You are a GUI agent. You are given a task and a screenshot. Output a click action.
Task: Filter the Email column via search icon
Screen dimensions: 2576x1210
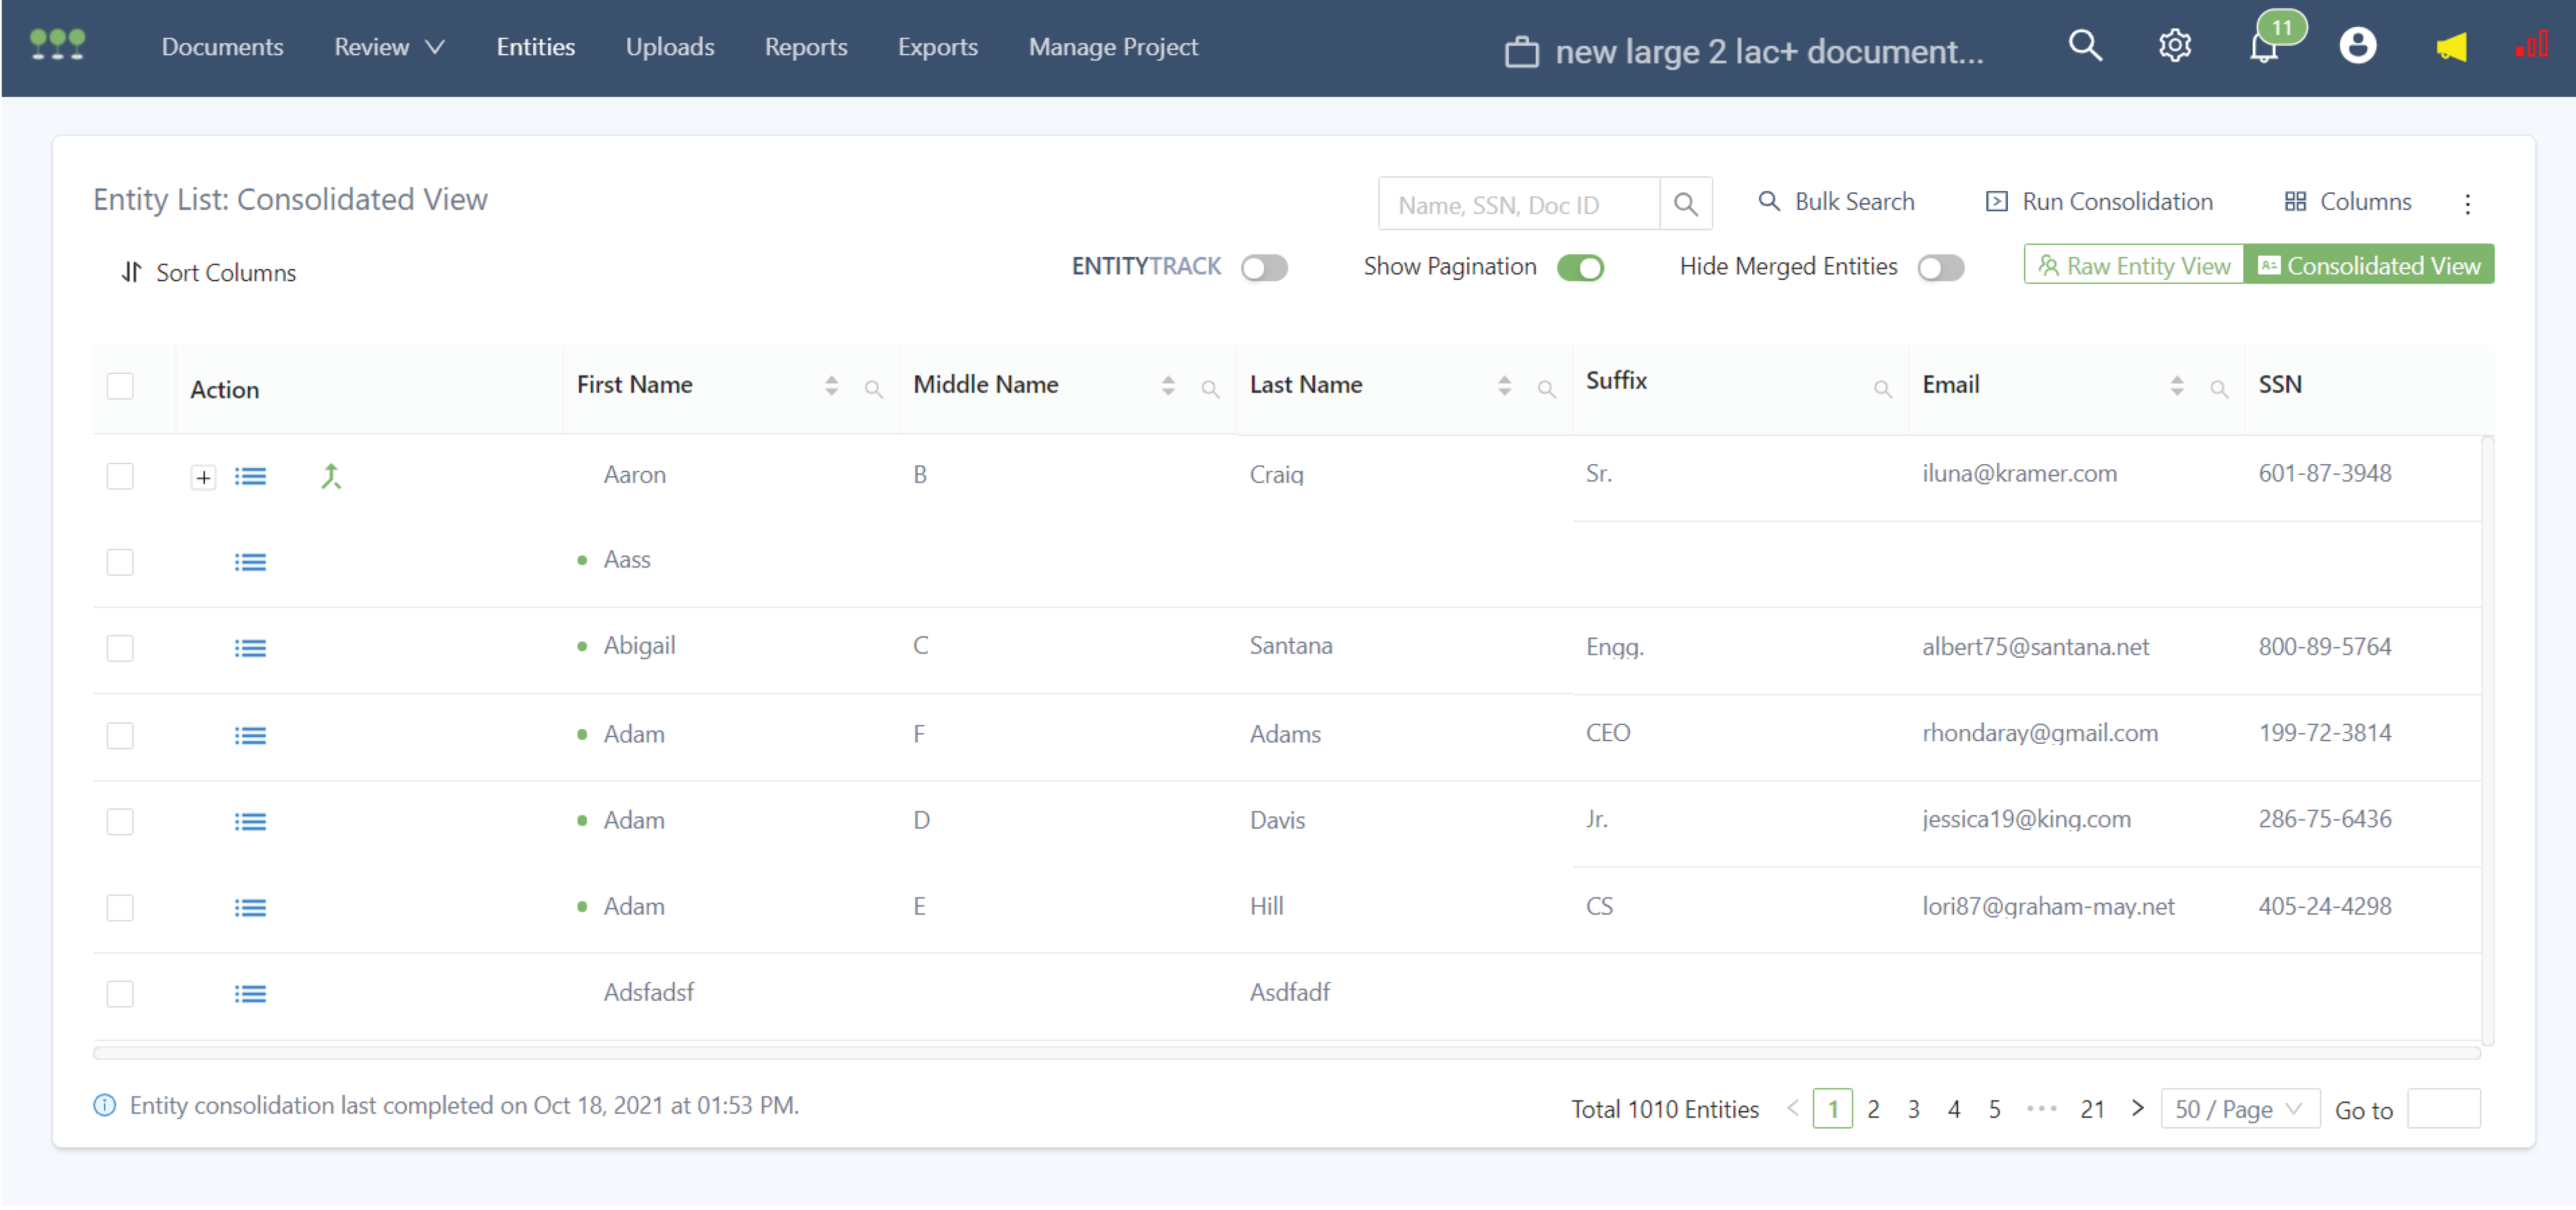(2219, 389)
